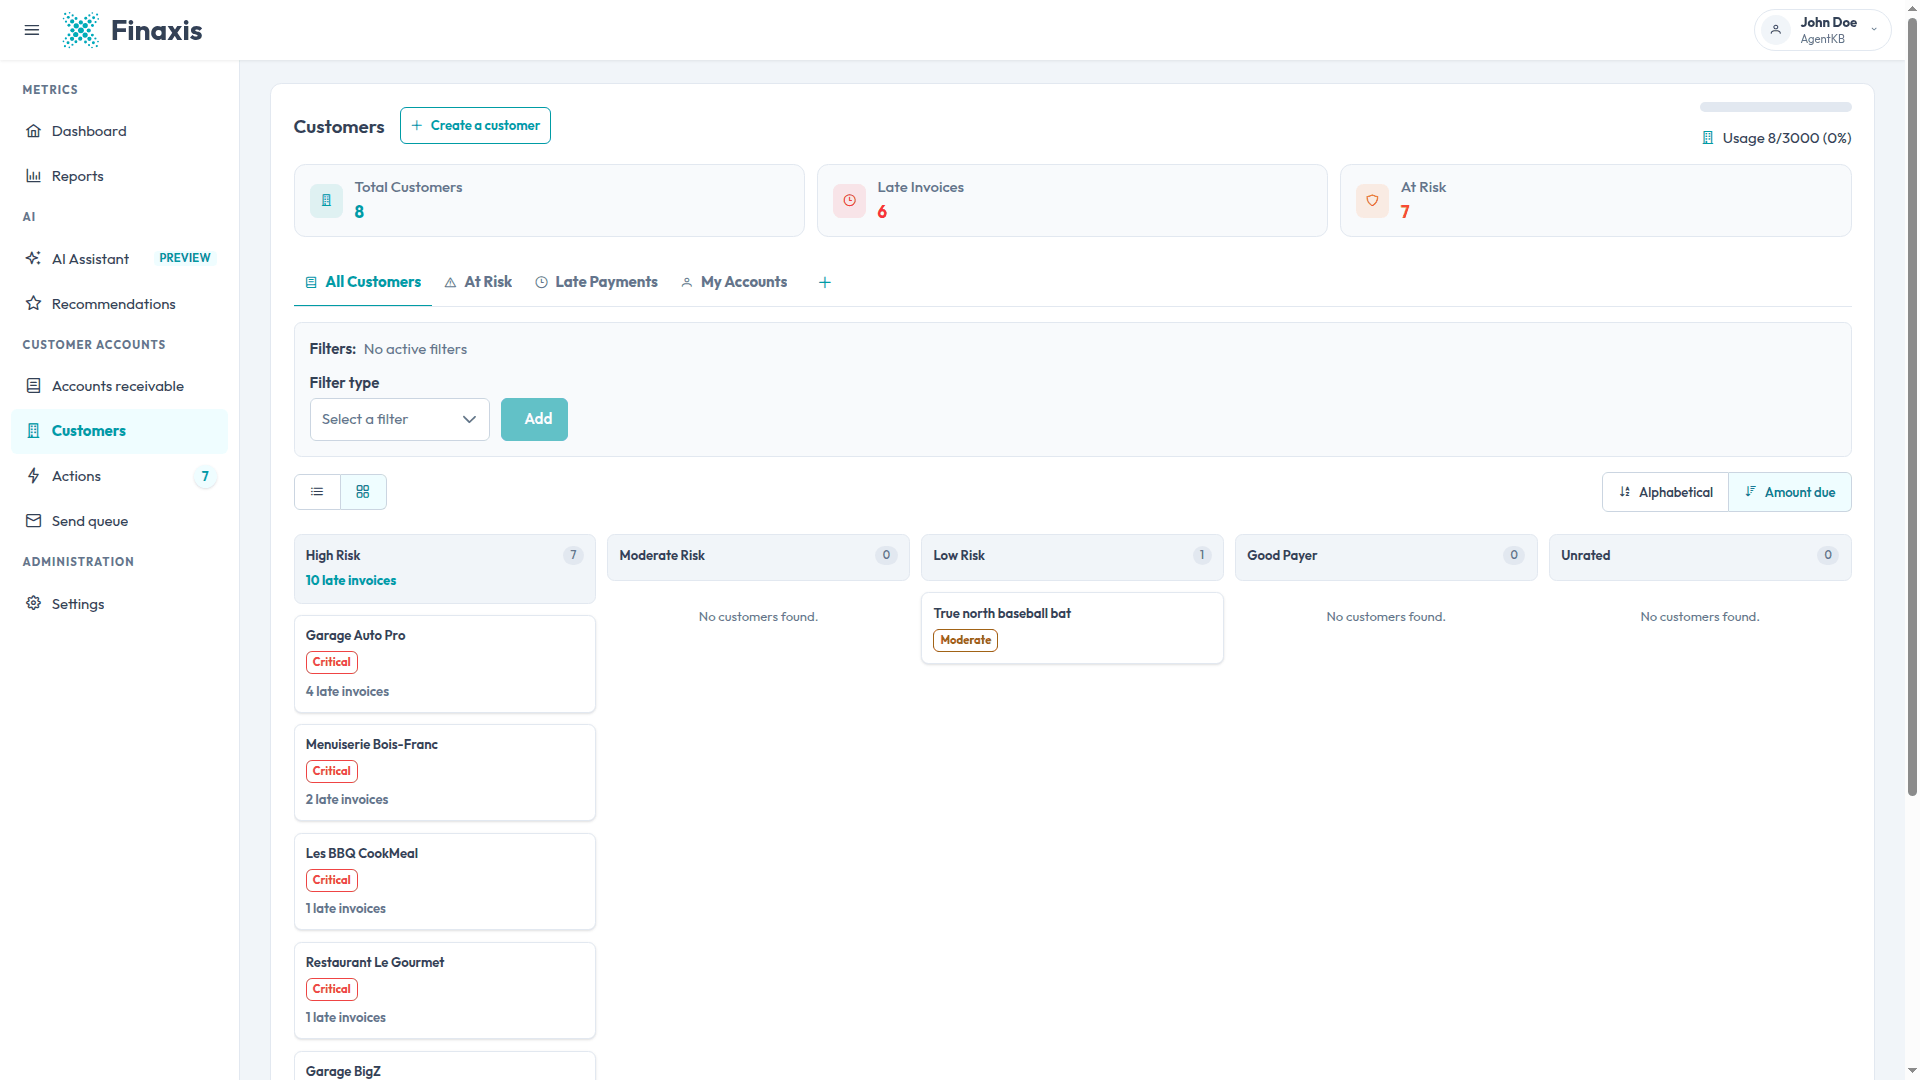
Task: Click the Dashboard home icon
Action: point(33,131)
